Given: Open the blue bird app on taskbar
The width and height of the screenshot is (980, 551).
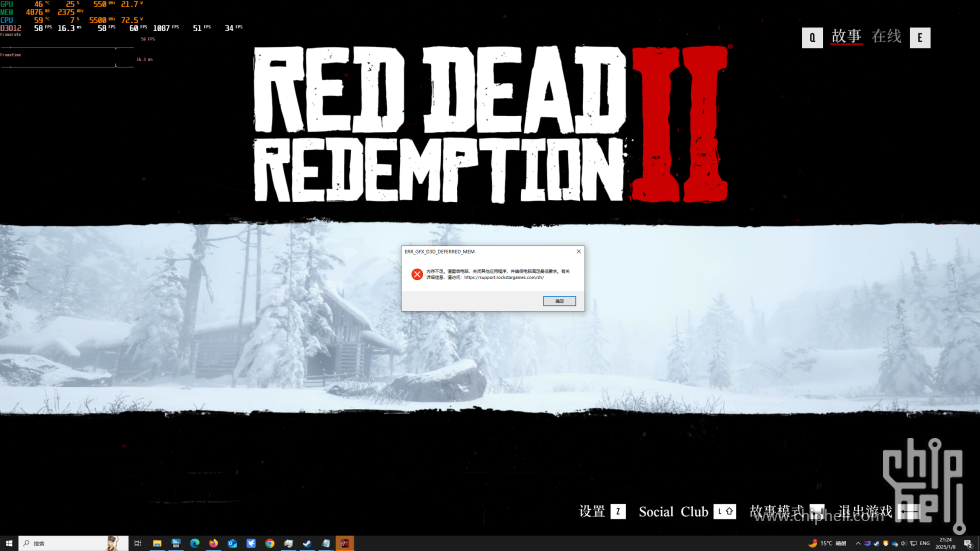Looking at the screenshot, I should coord(251,544).
